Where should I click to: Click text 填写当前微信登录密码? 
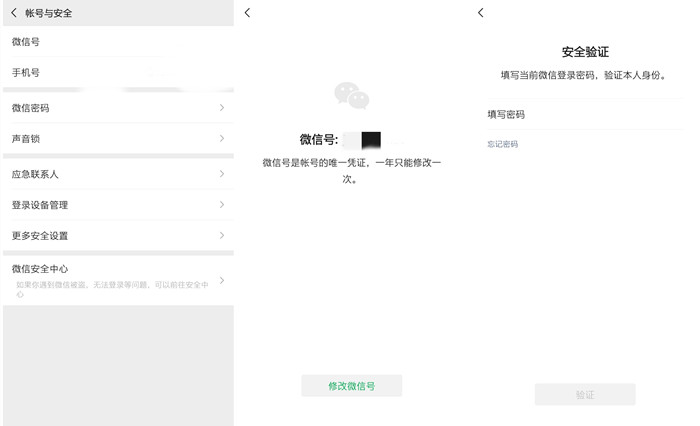pos(548,75)
